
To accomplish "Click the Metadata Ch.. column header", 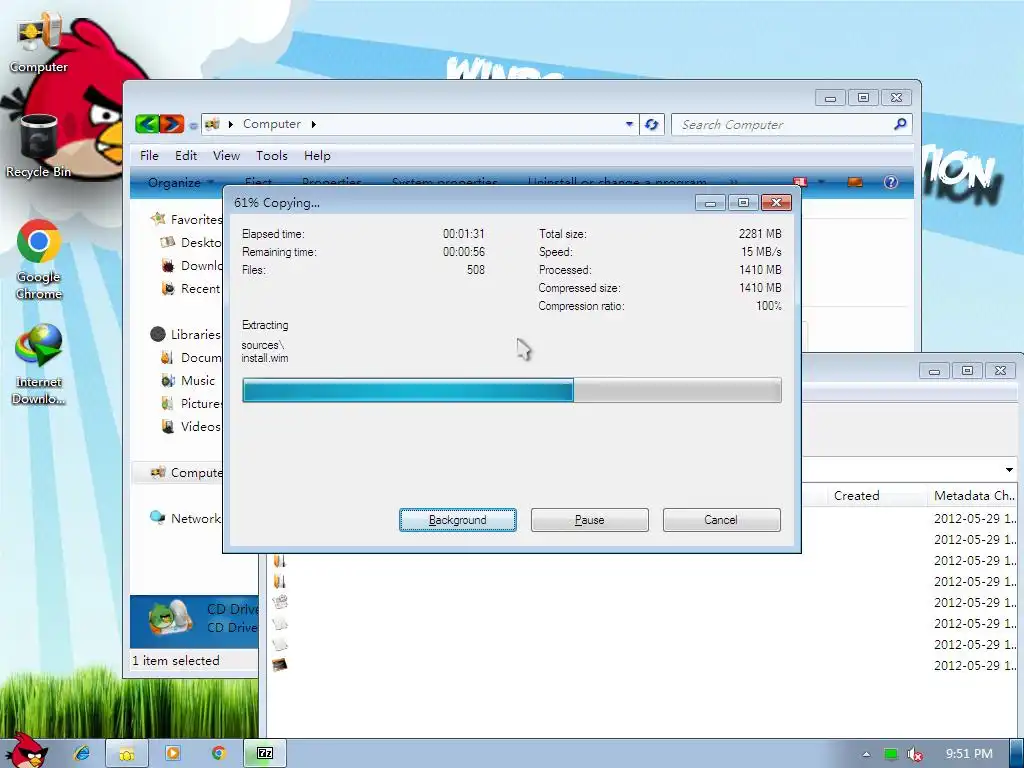I will (974, 496).
